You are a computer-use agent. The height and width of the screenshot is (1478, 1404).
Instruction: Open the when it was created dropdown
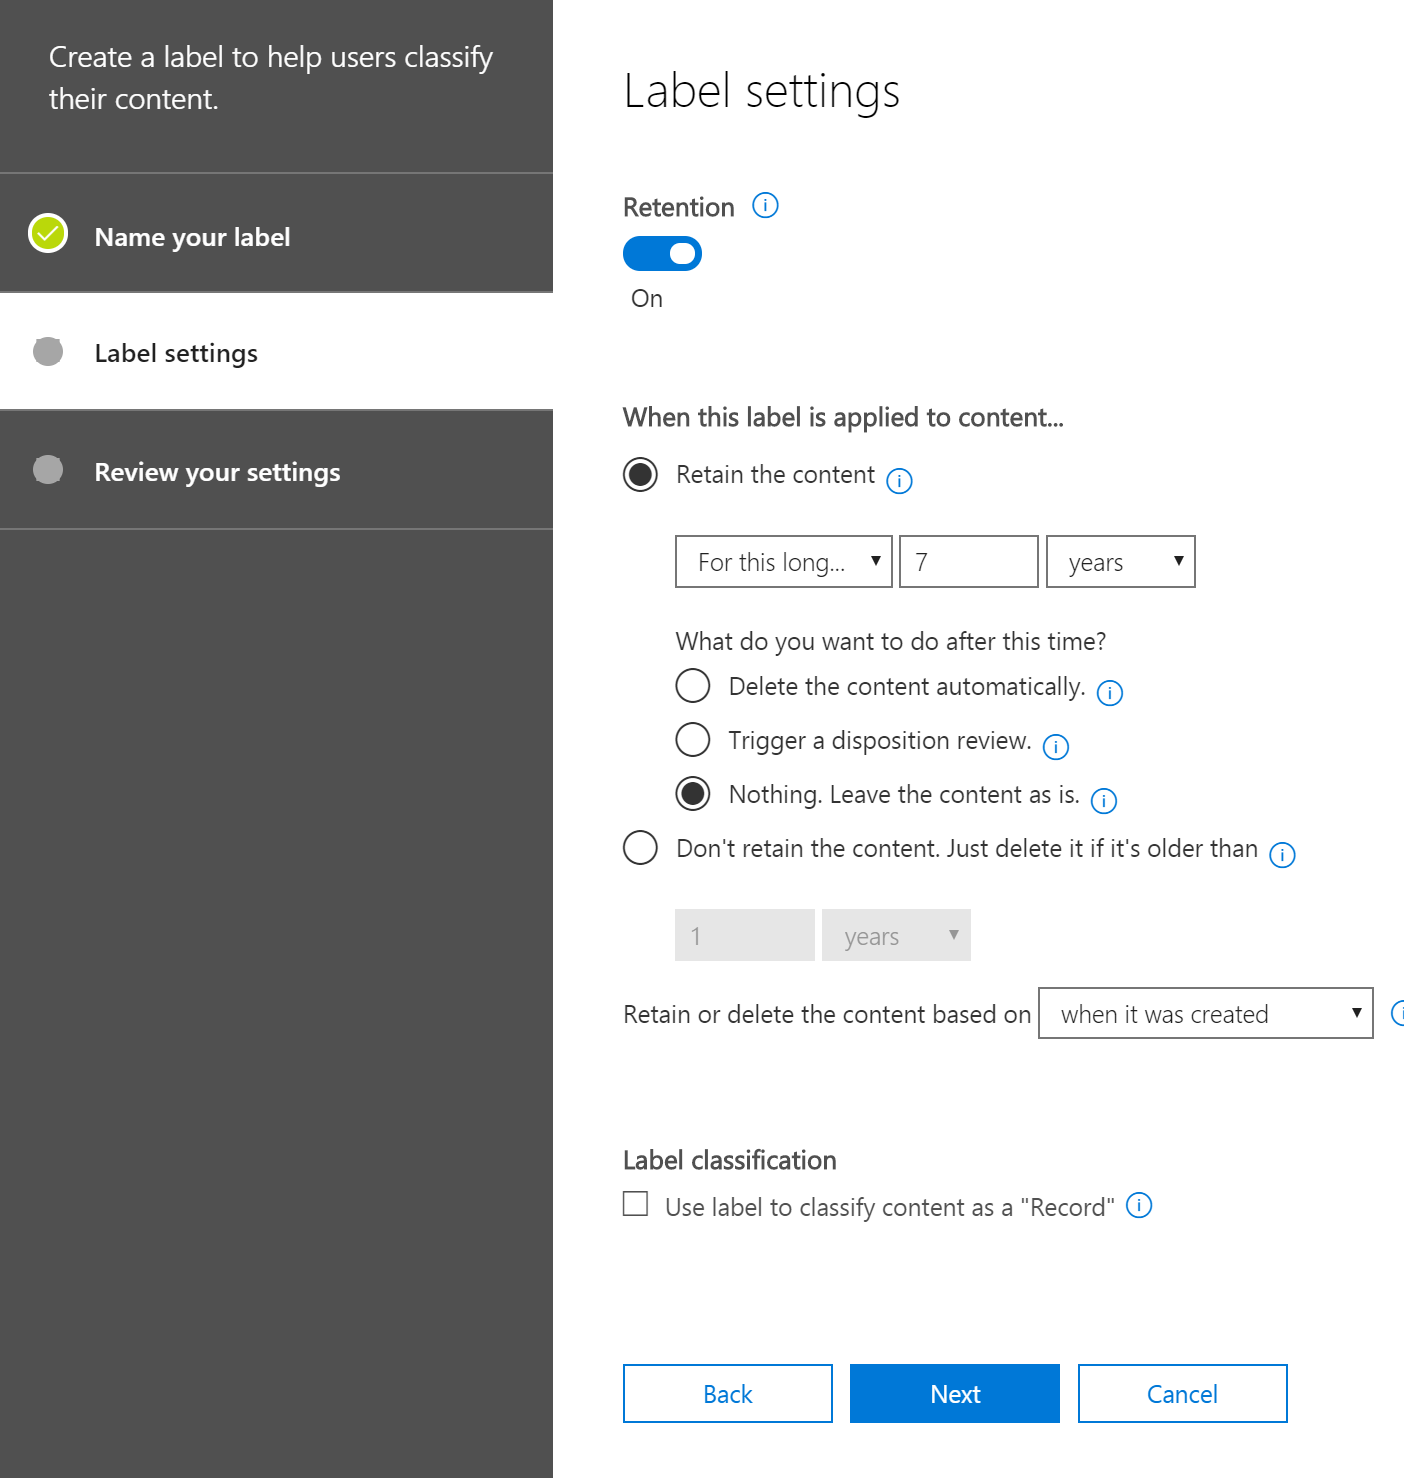pyautogui.click(x=1205, y=1014)
